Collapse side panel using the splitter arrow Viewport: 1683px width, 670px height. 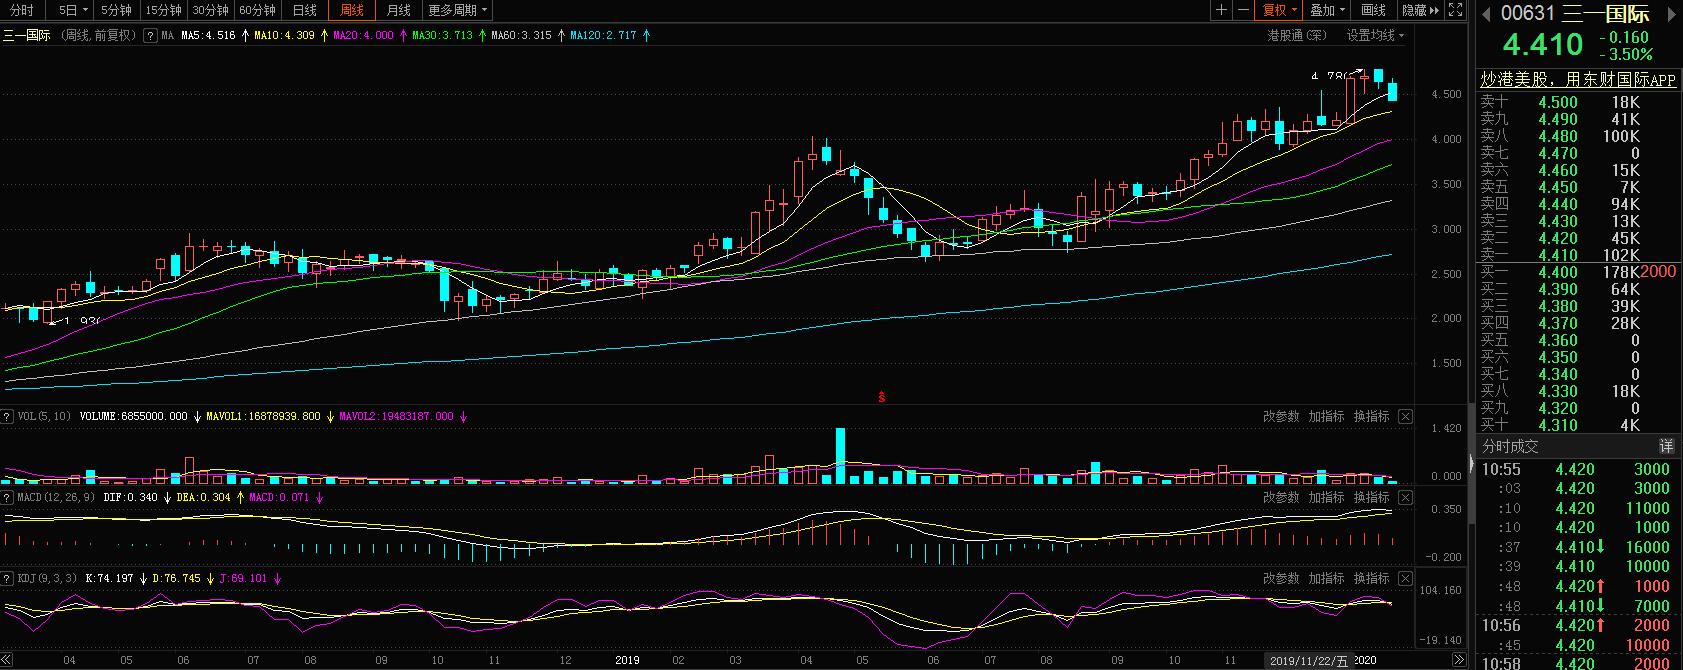(1470, 462)
